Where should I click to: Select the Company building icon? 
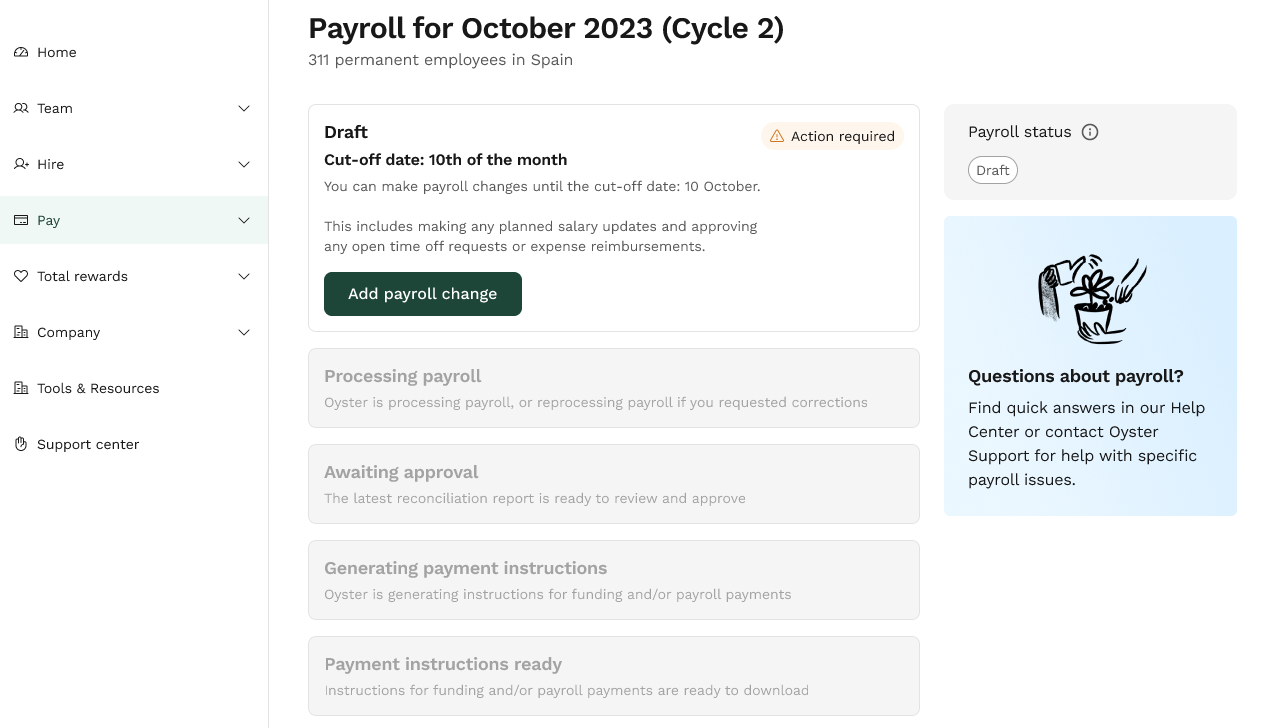point(21,332)
